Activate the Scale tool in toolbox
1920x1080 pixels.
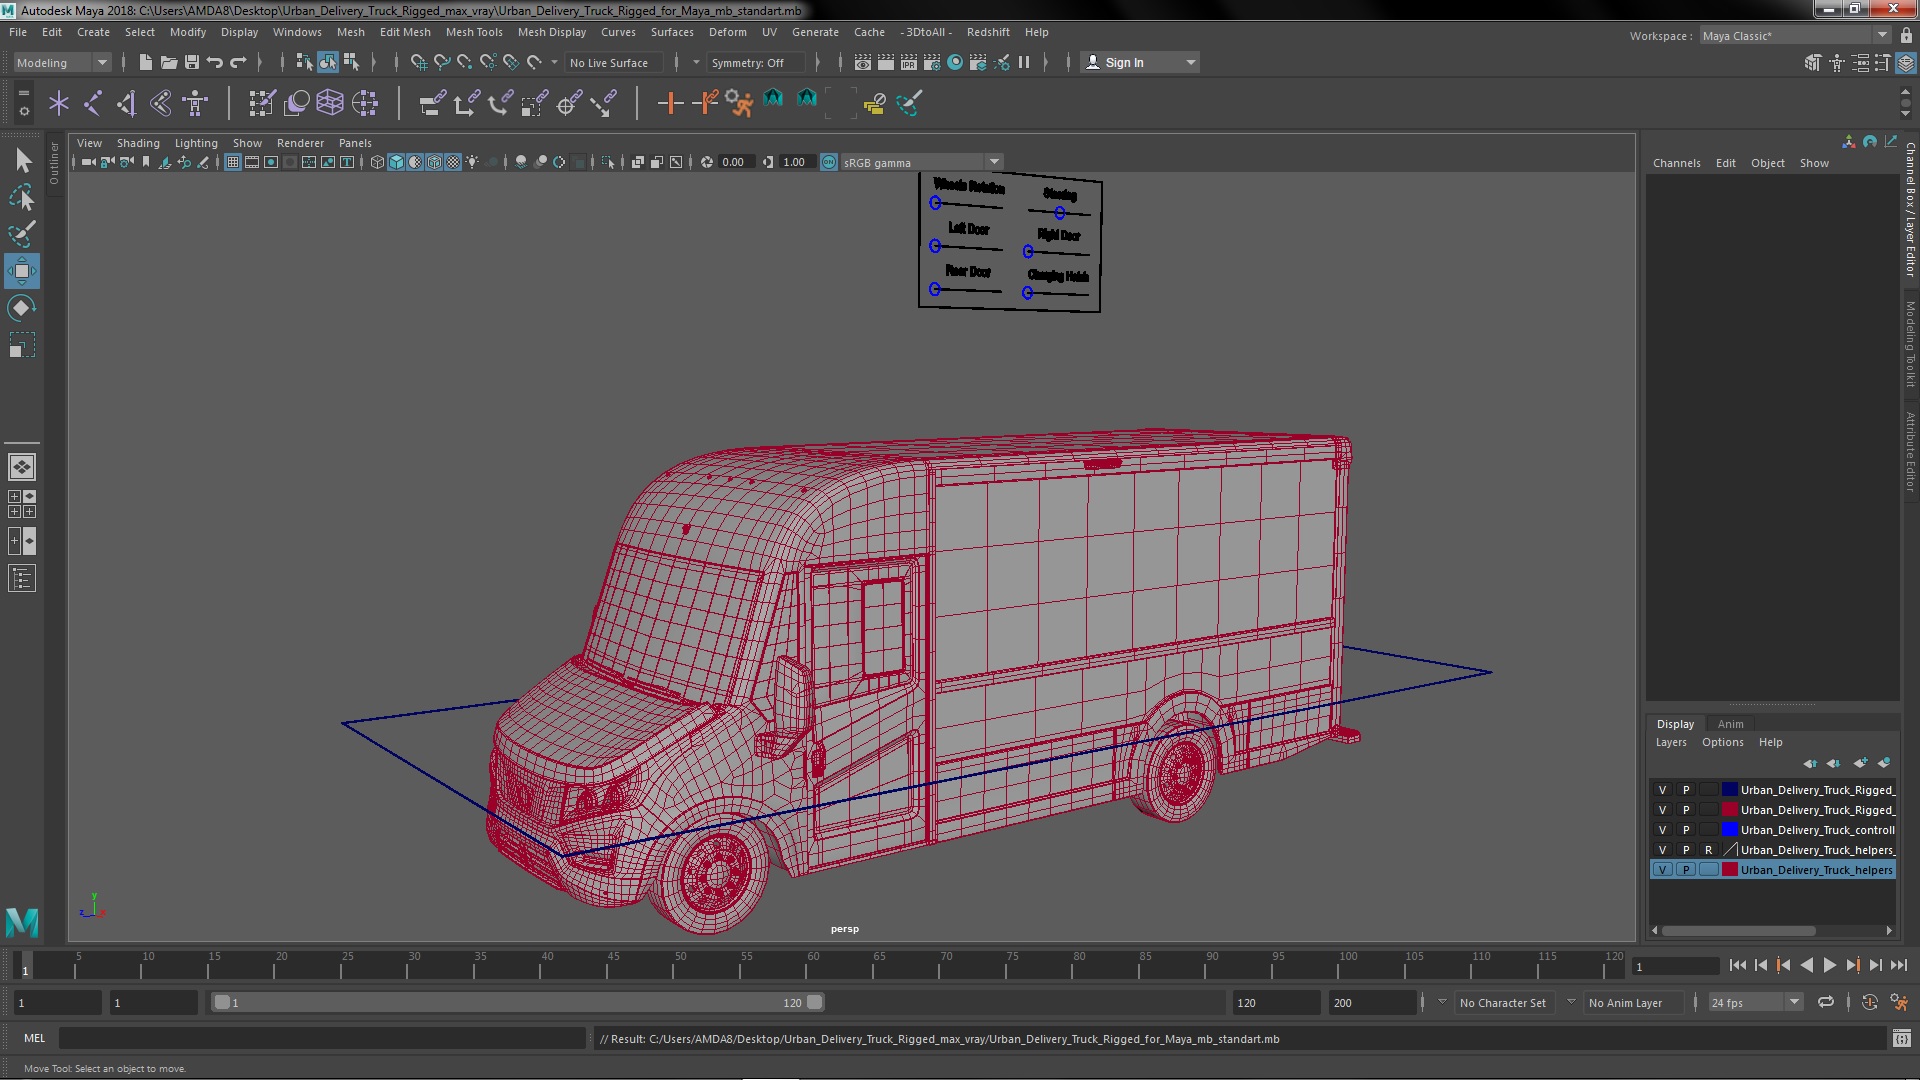22,345
